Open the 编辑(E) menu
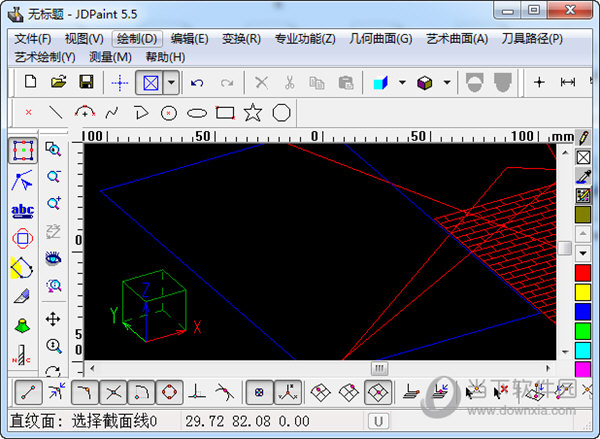 tap(189, 39)
